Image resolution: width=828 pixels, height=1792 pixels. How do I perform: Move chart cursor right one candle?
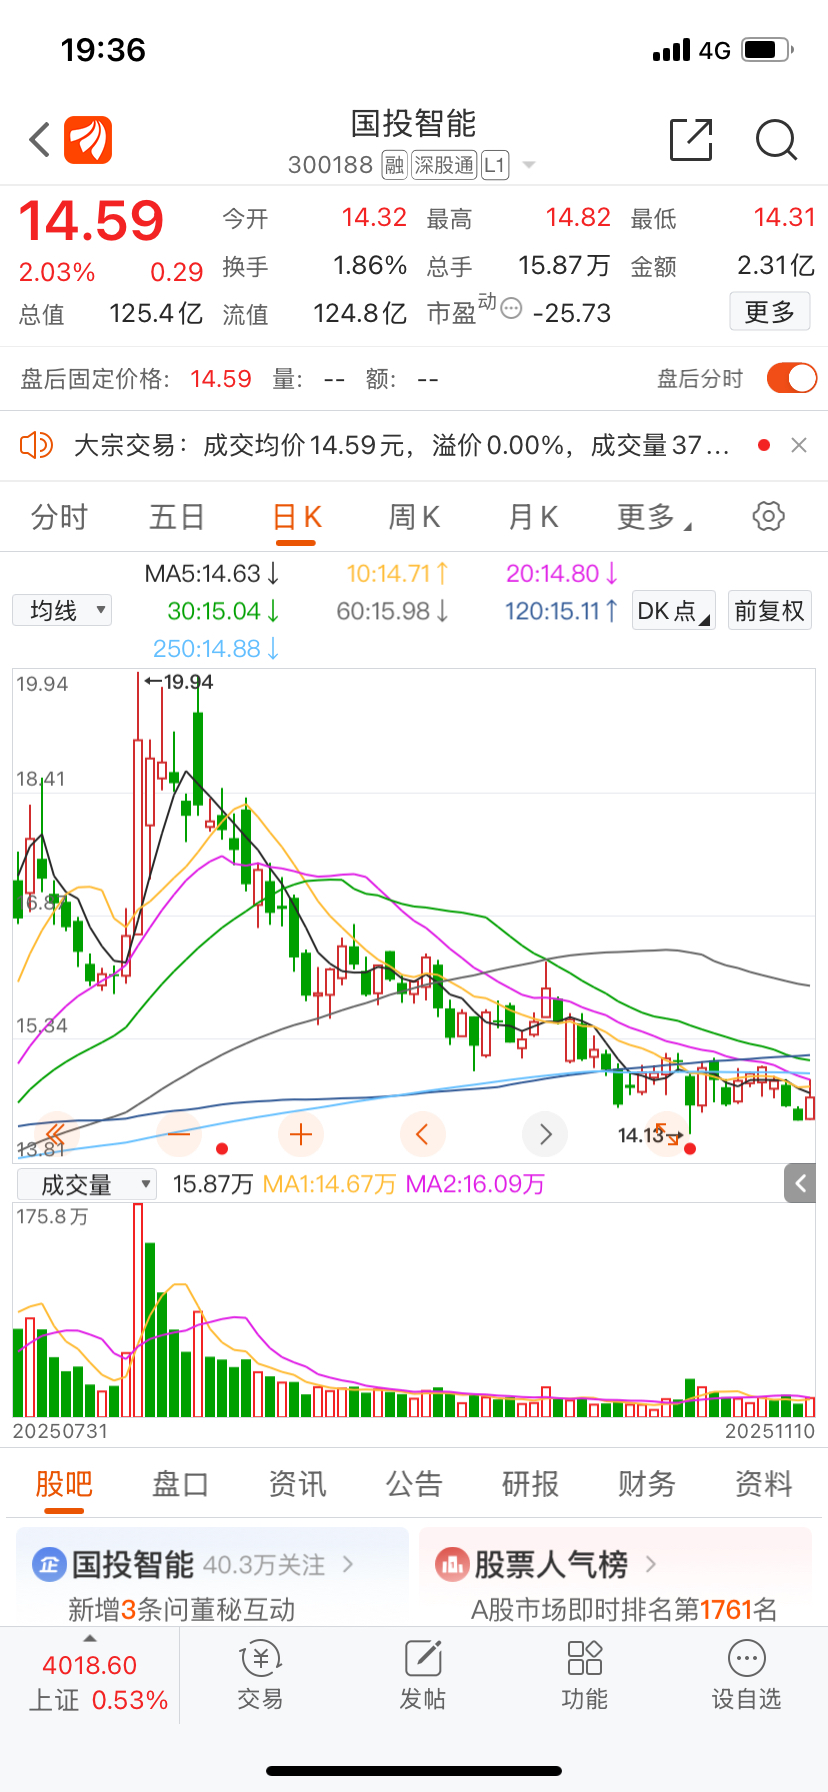click(x=545, y=1134)
